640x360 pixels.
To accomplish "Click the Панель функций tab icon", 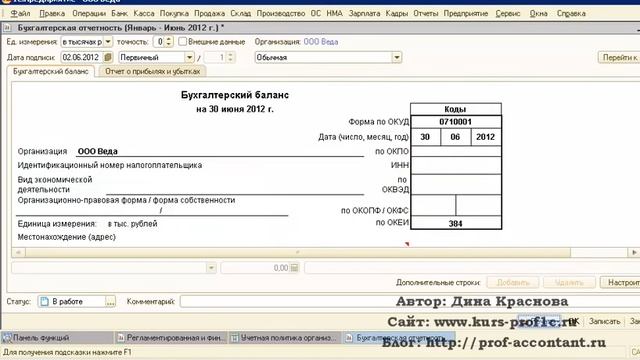I will [x=7, y=338].
